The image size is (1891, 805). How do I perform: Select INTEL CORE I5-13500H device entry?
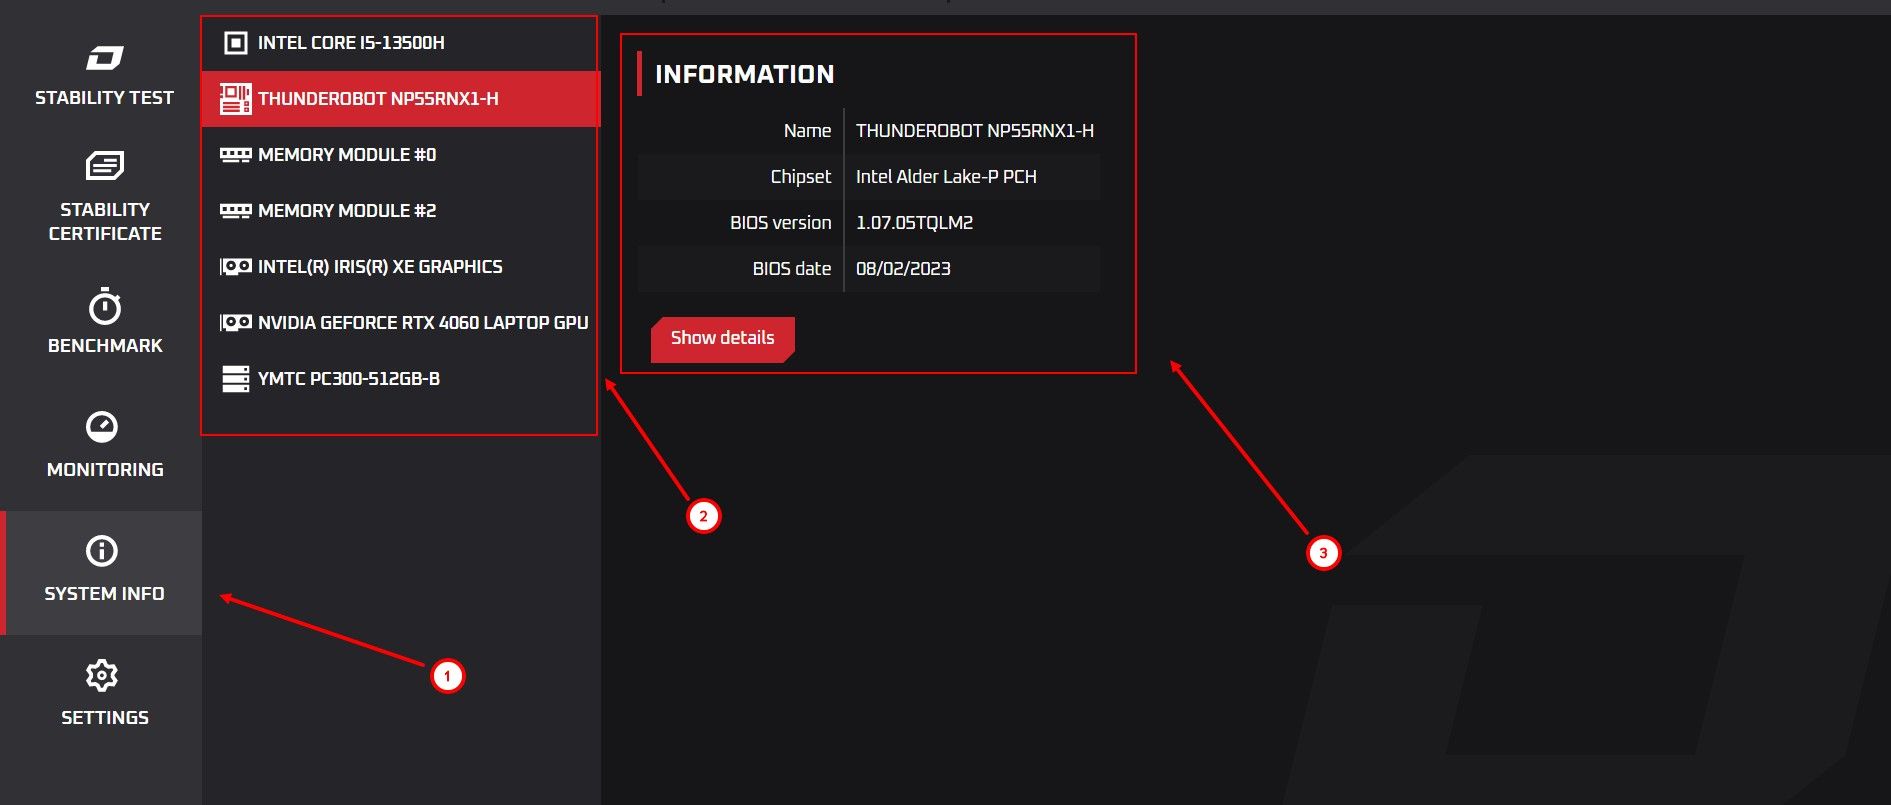(x=400, y=43)
